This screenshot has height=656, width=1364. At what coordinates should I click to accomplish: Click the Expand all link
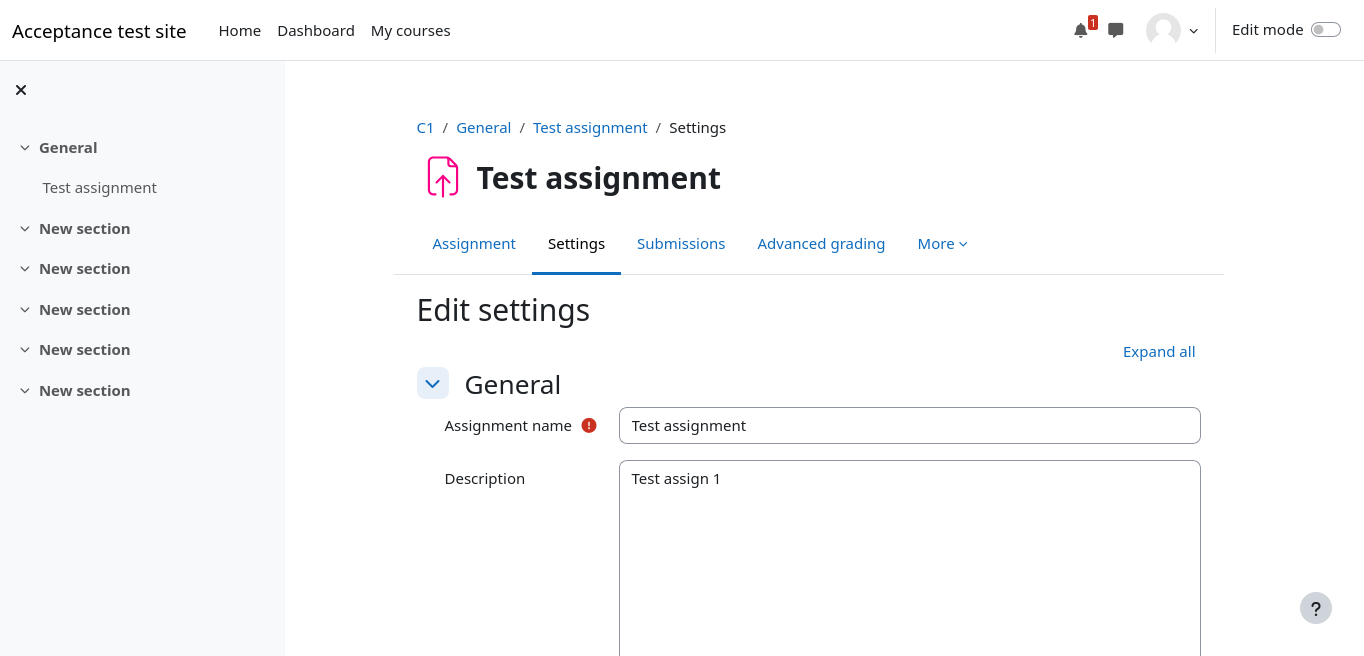point(1159,352)
